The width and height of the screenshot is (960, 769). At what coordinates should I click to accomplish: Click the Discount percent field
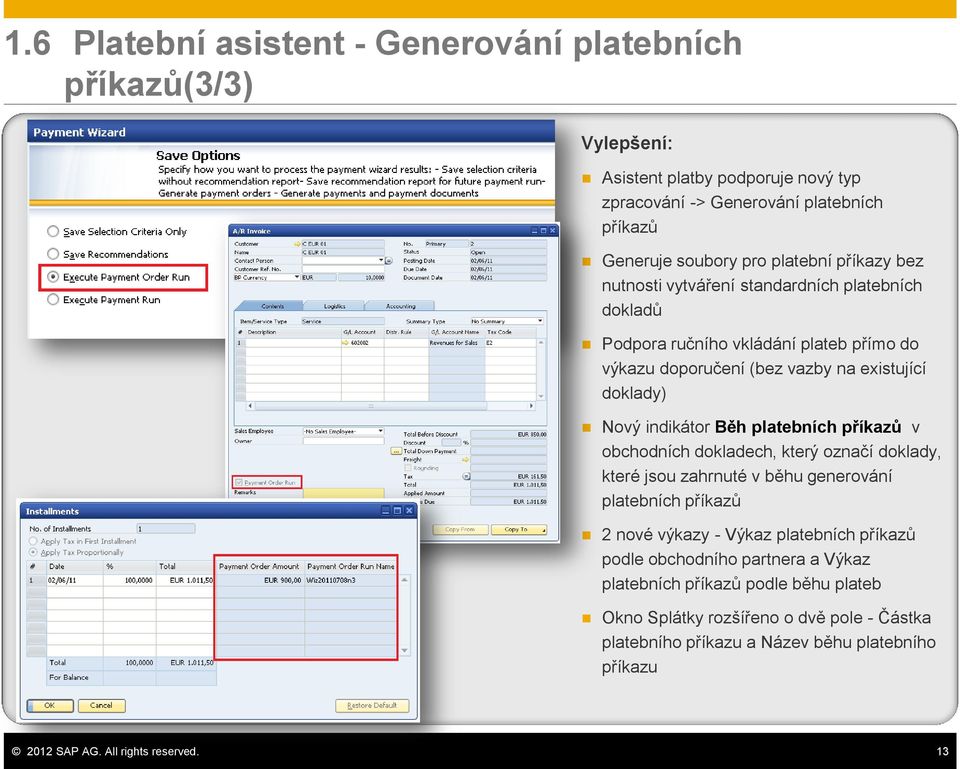coord(451,442)
